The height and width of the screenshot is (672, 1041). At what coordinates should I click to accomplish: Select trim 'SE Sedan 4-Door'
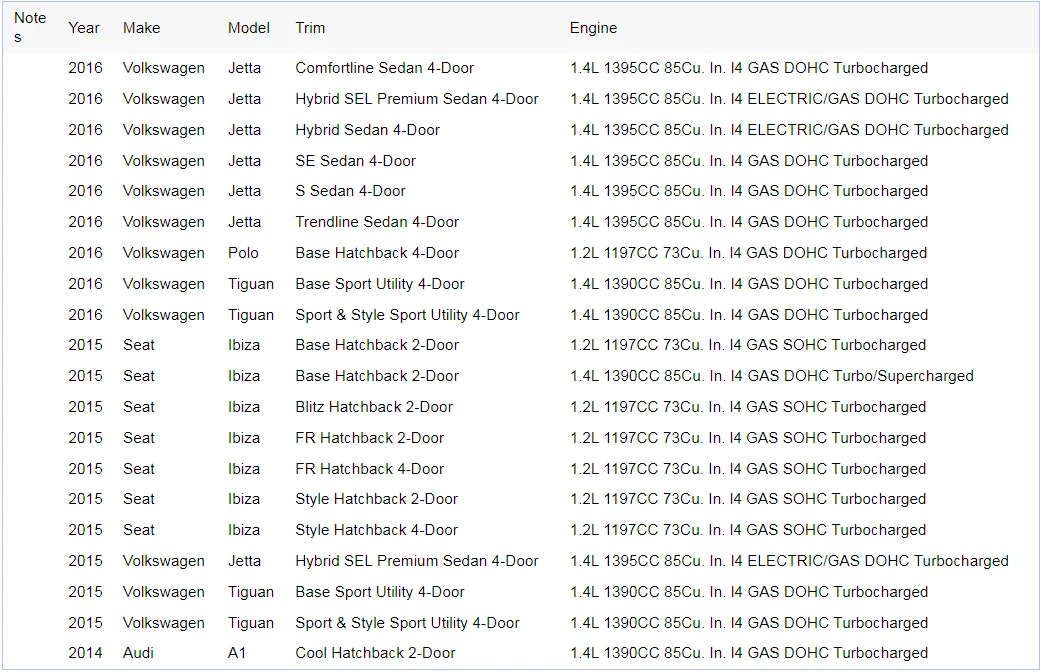[x=355, y=161]
